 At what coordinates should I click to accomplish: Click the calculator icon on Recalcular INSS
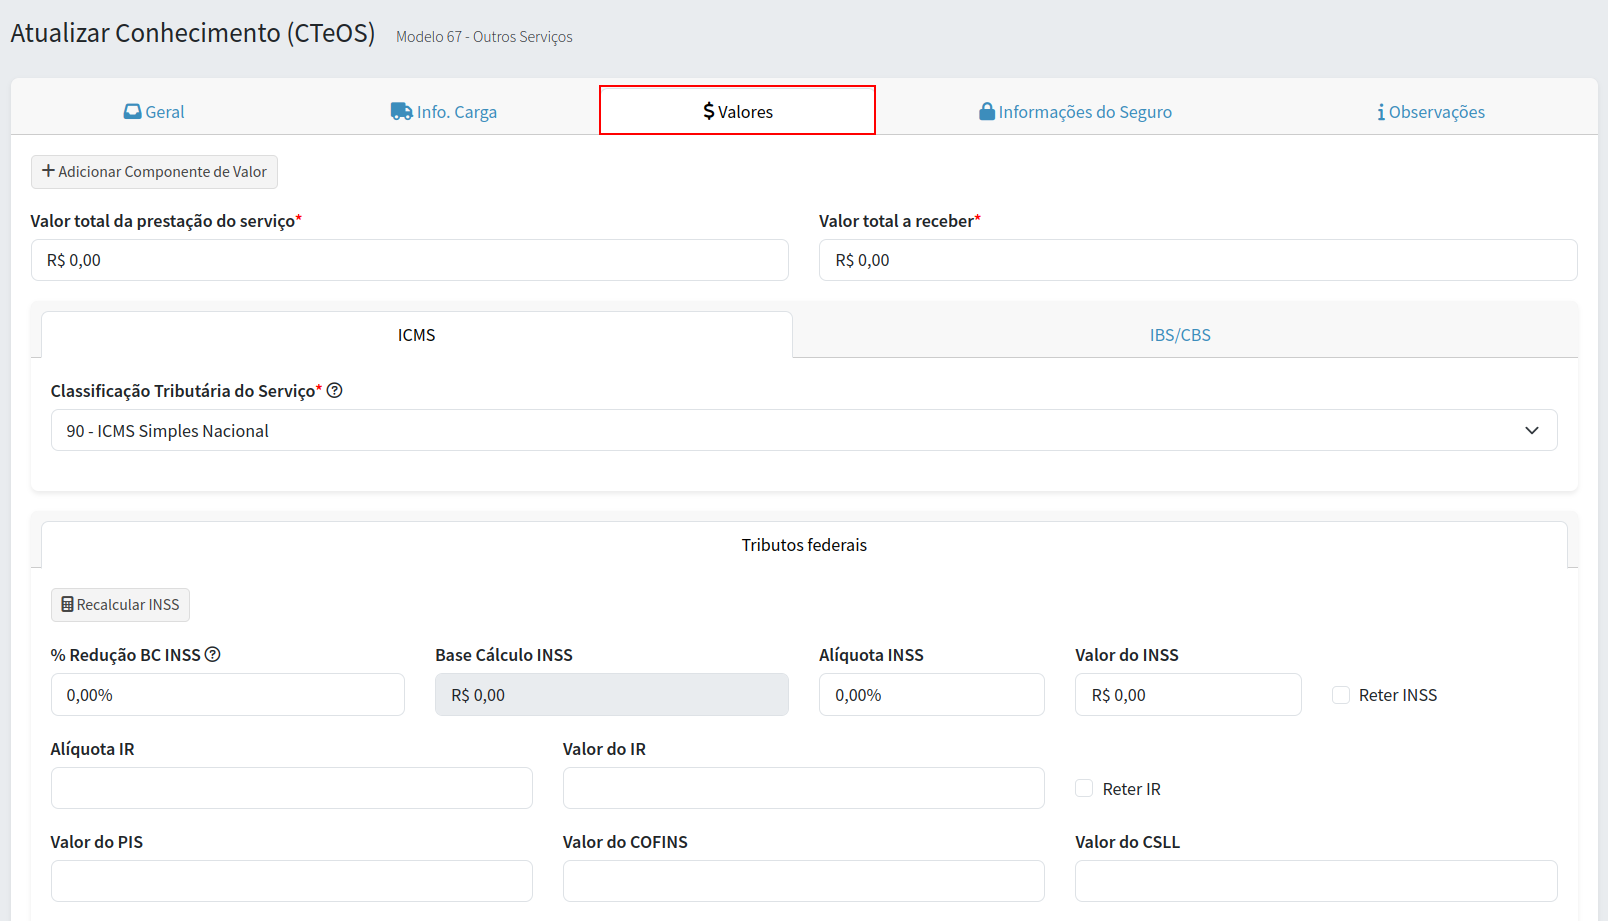pyautogui.click(x=67, y=605)
